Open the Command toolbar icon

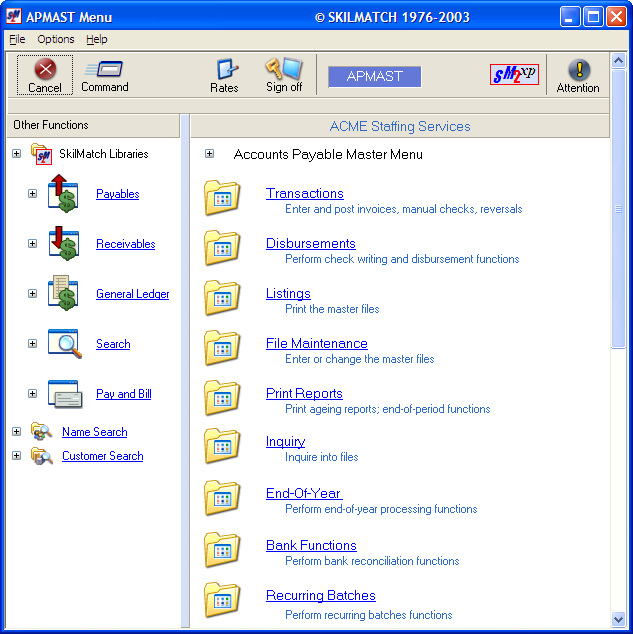(104, 69)
